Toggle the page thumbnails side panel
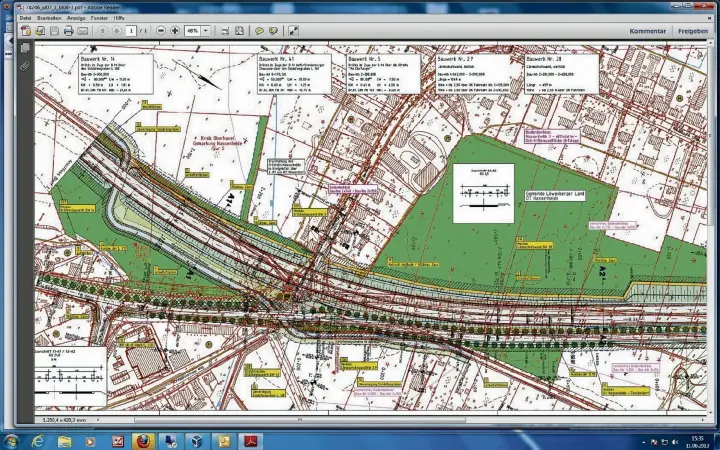This screenshot has width=720, height=450. click(26, 48)
